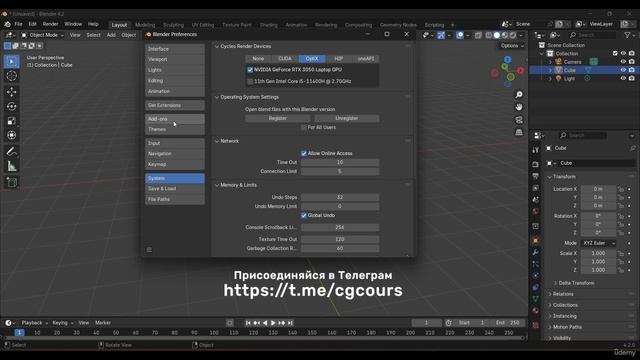This screenshot has height=360, width=640.
Task: Open the Get Extensions section
Action: click(x=175, y=105)
